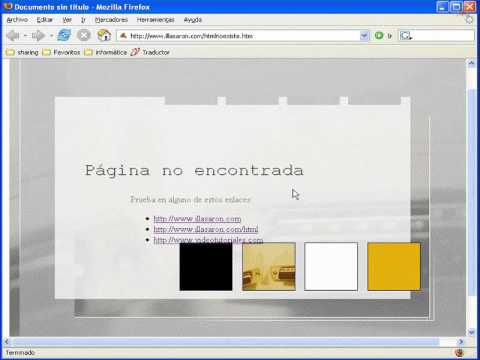The width and height of the screenshot is (480, 360).
Task: Open the search engine icon in search box
Action: click(x=406, y=35)
